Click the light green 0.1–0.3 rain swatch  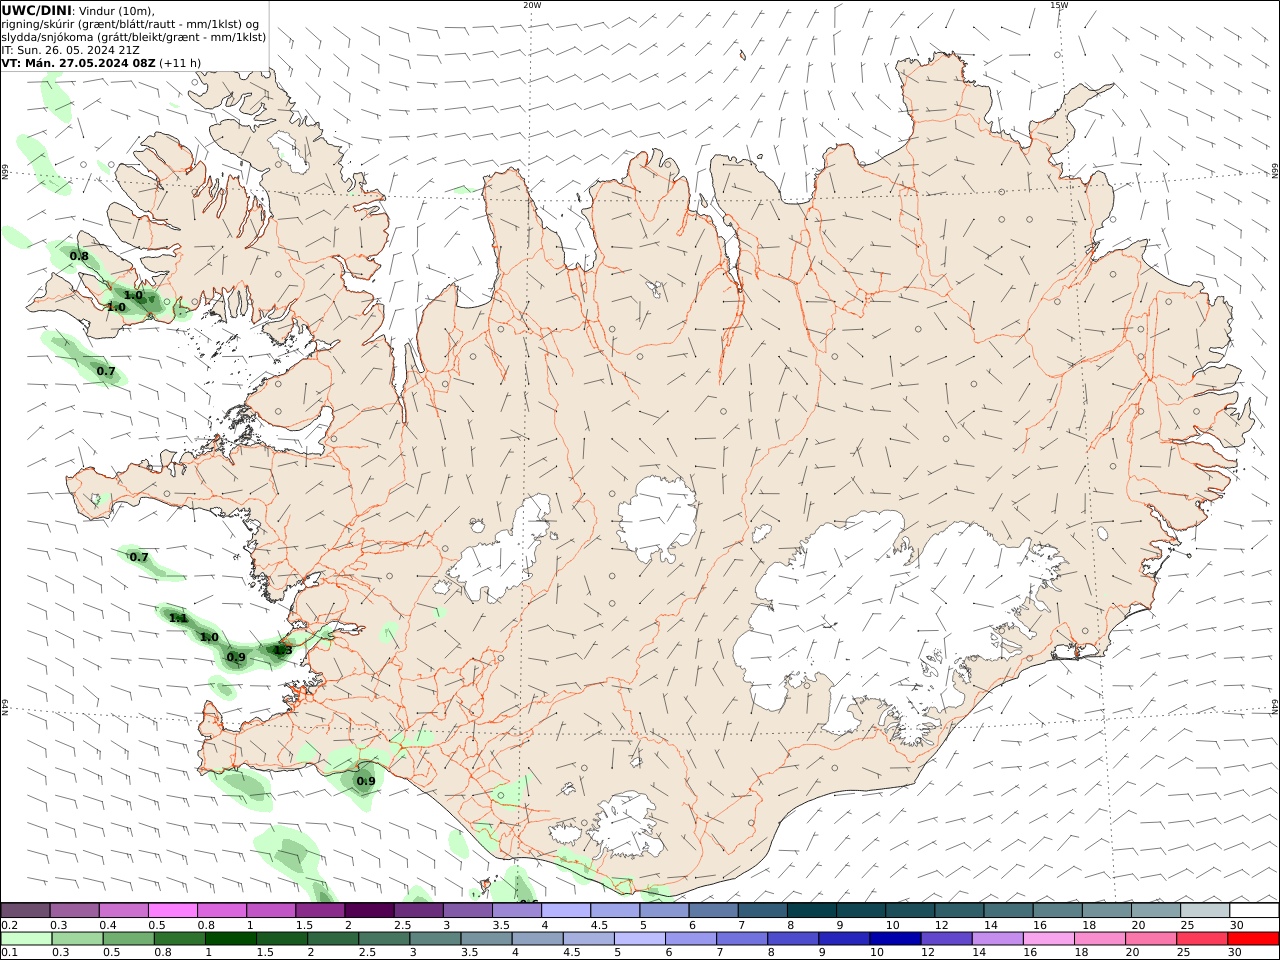[25, 939]
